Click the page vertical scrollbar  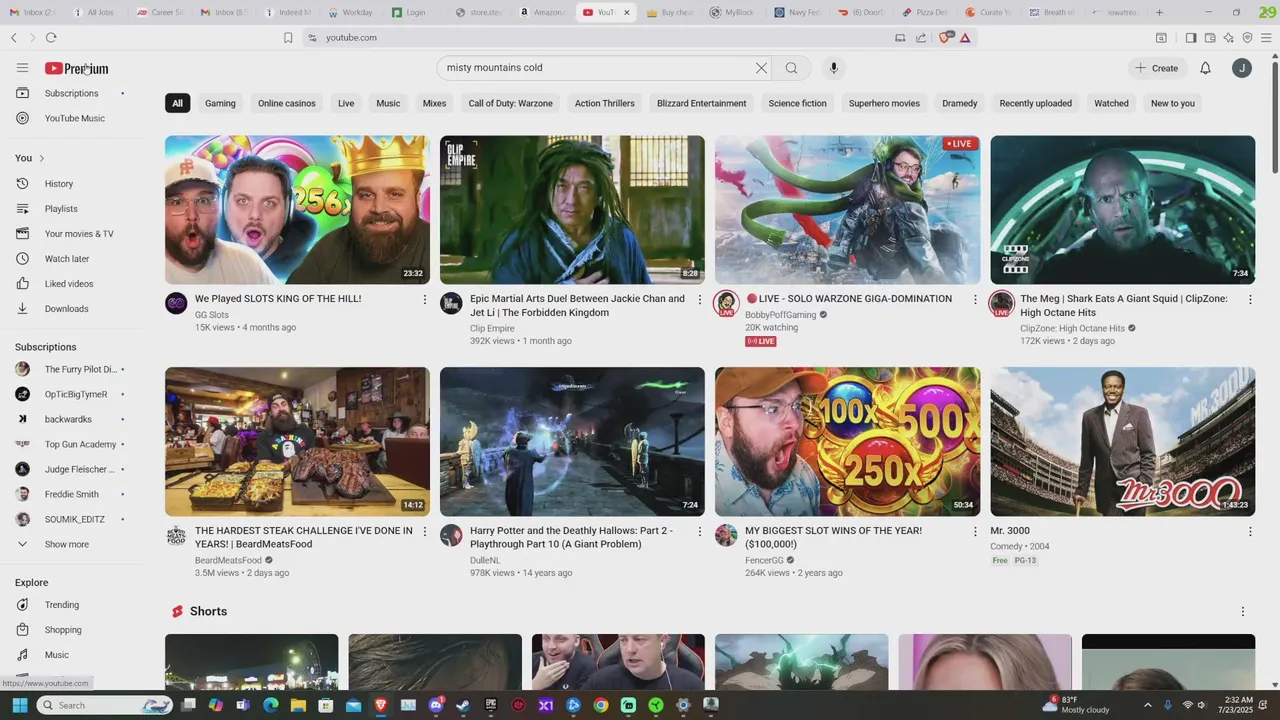(1274, 120)
